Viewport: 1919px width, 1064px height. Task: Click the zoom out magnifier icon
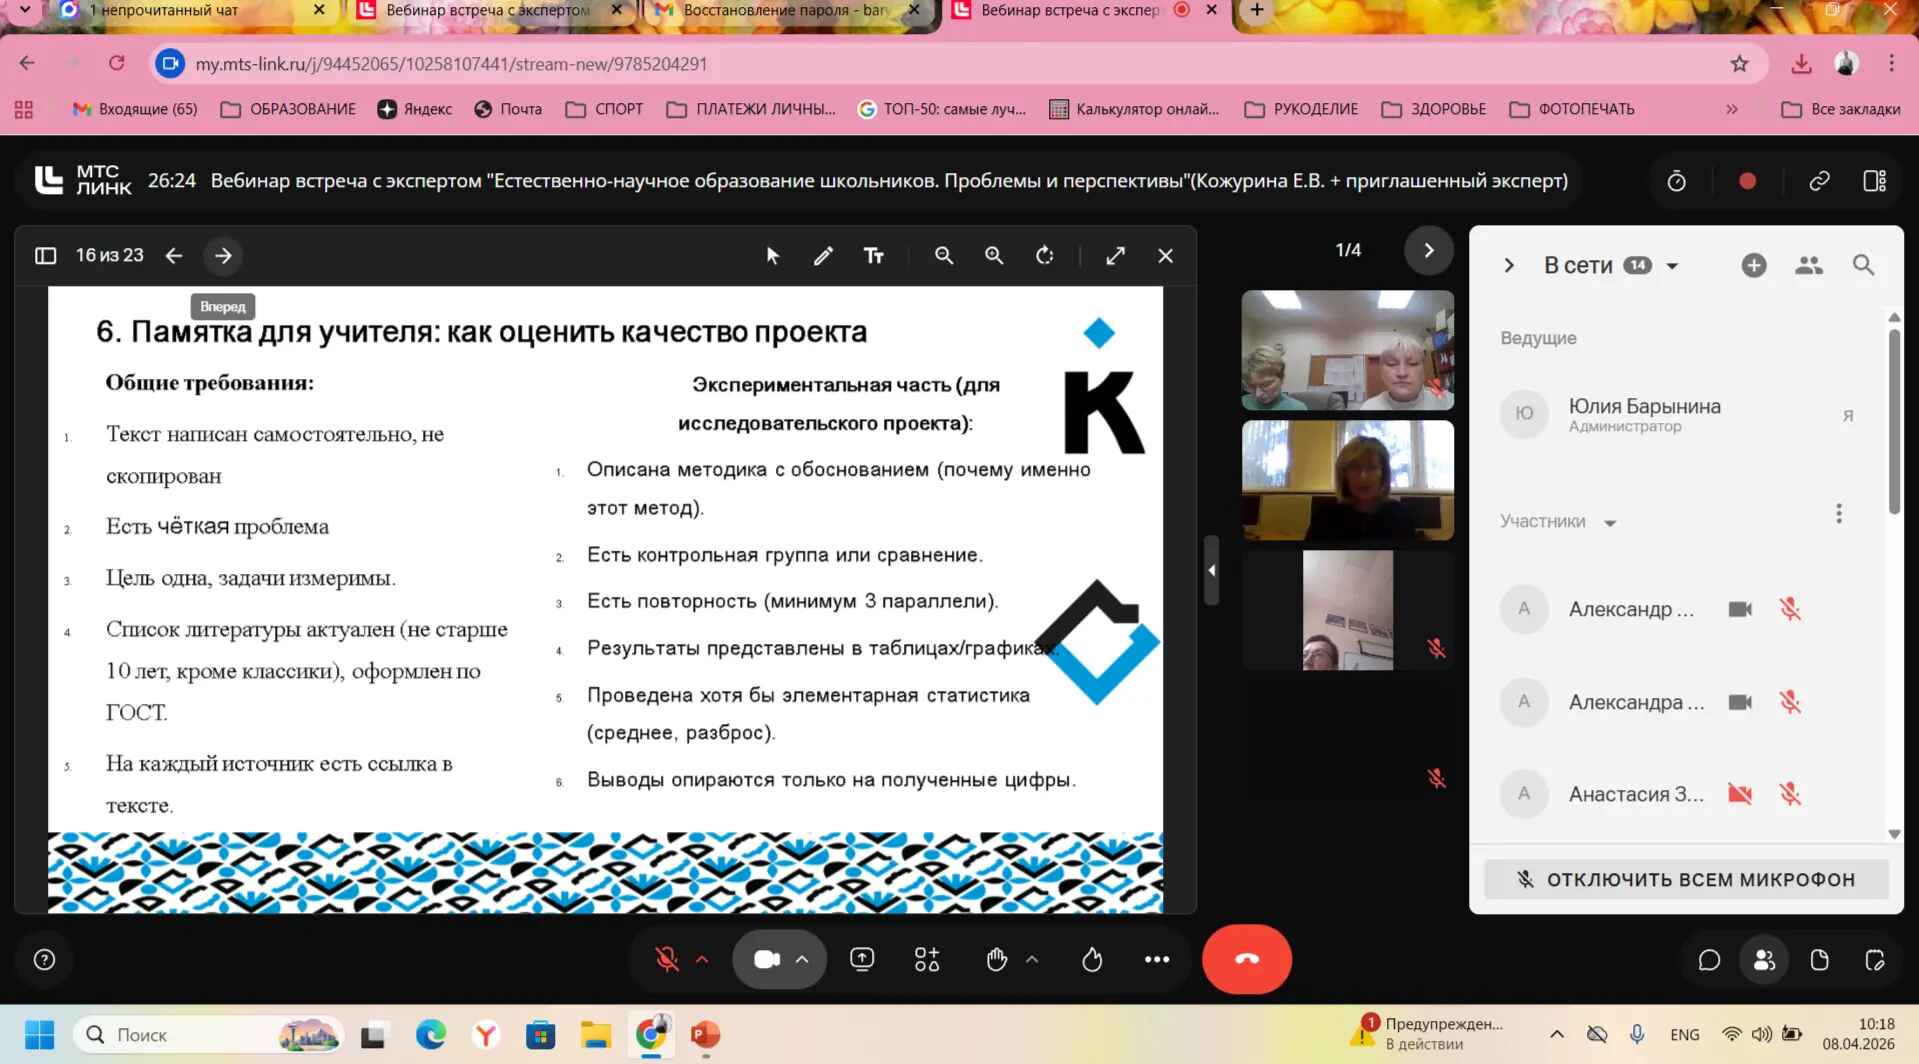(943, 256)
